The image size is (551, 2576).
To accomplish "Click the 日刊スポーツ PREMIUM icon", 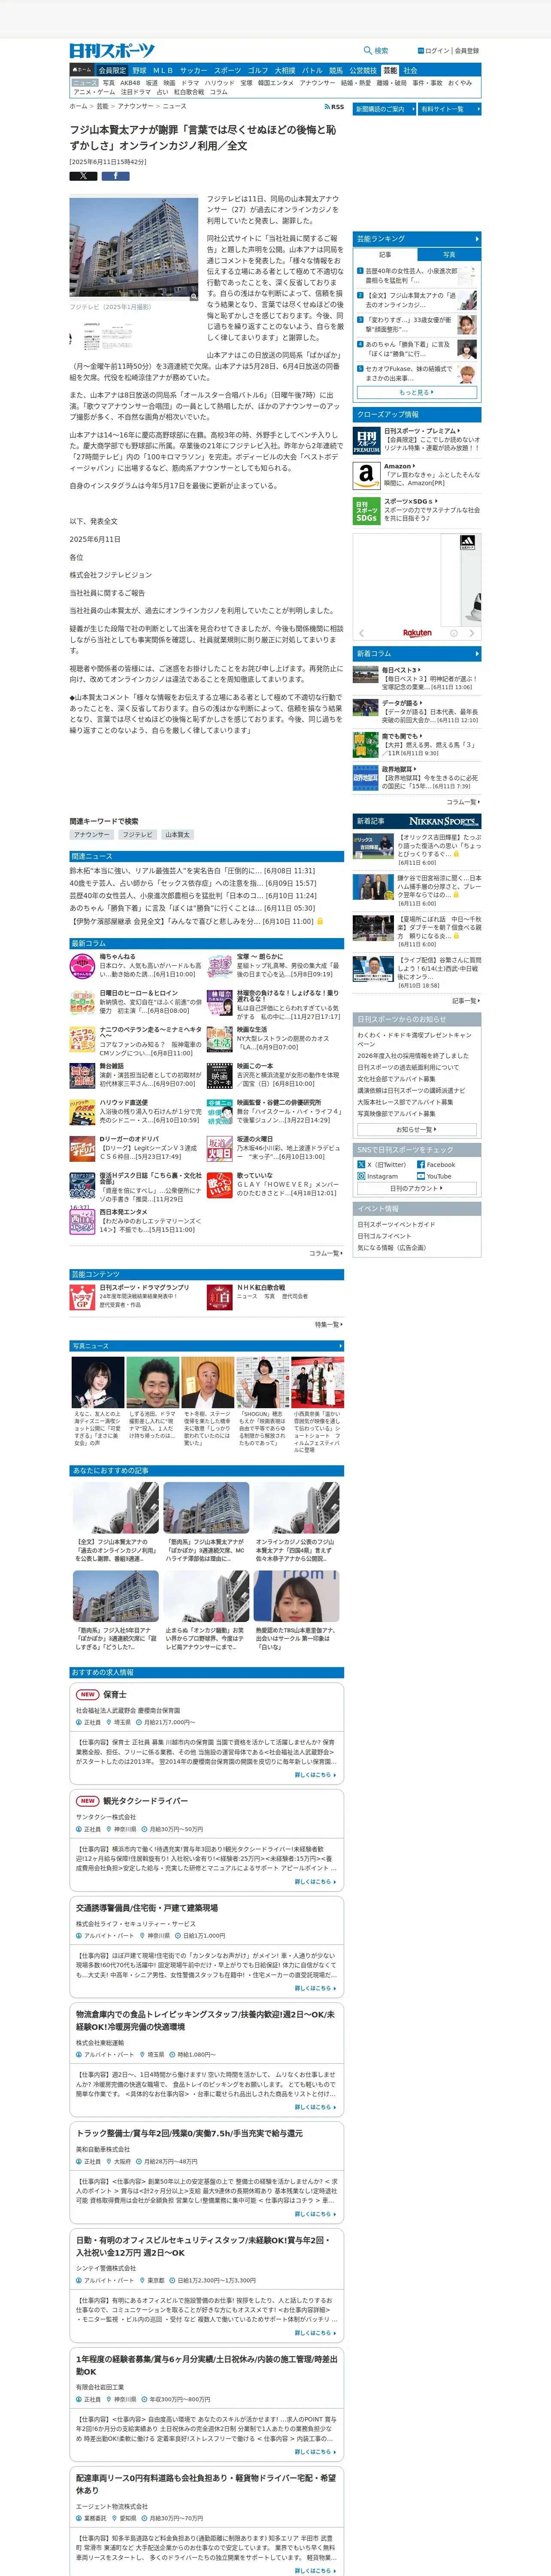I will click(366, 441).
